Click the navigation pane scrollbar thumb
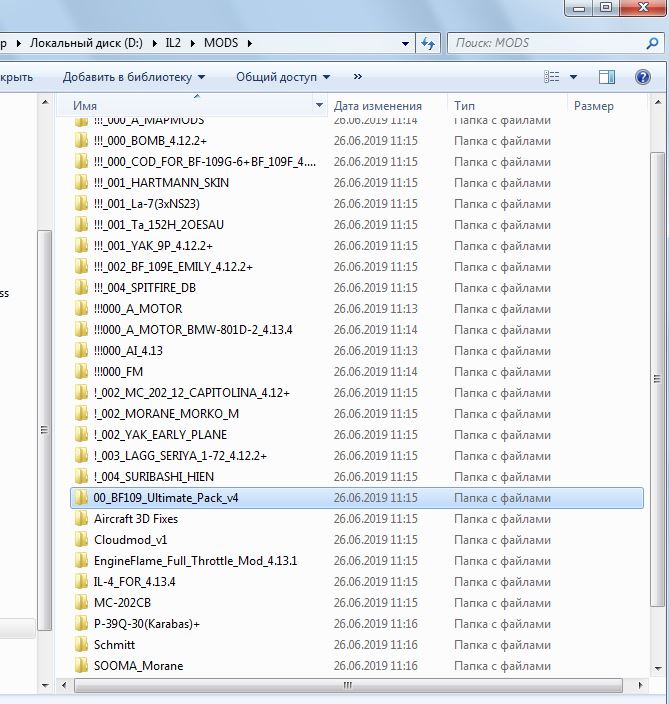The width and height of the screenshot is (669, 704). click(44, 430)
